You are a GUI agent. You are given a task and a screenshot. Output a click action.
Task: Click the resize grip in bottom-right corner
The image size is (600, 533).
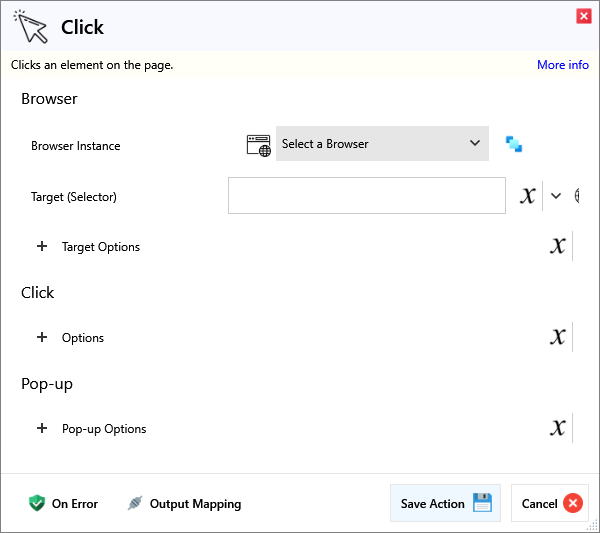pos(592,525)
